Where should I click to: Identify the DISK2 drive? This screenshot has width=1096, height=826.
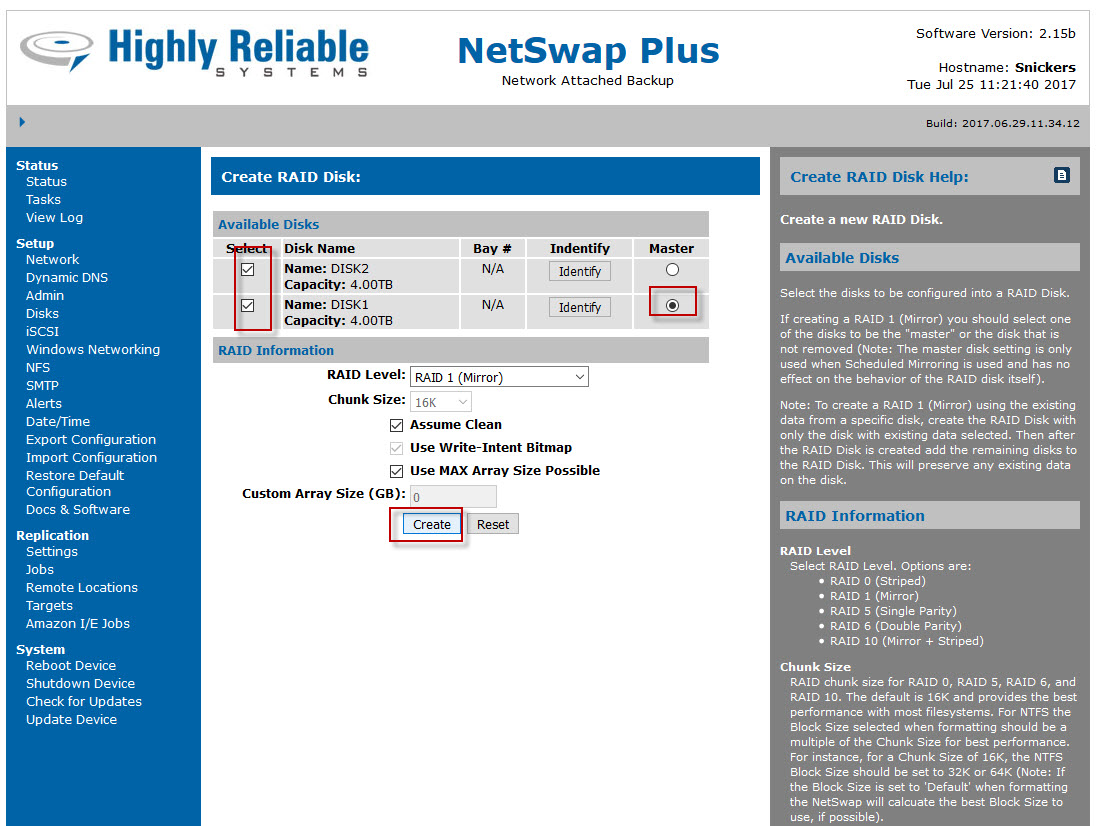(x=579, y=271)
